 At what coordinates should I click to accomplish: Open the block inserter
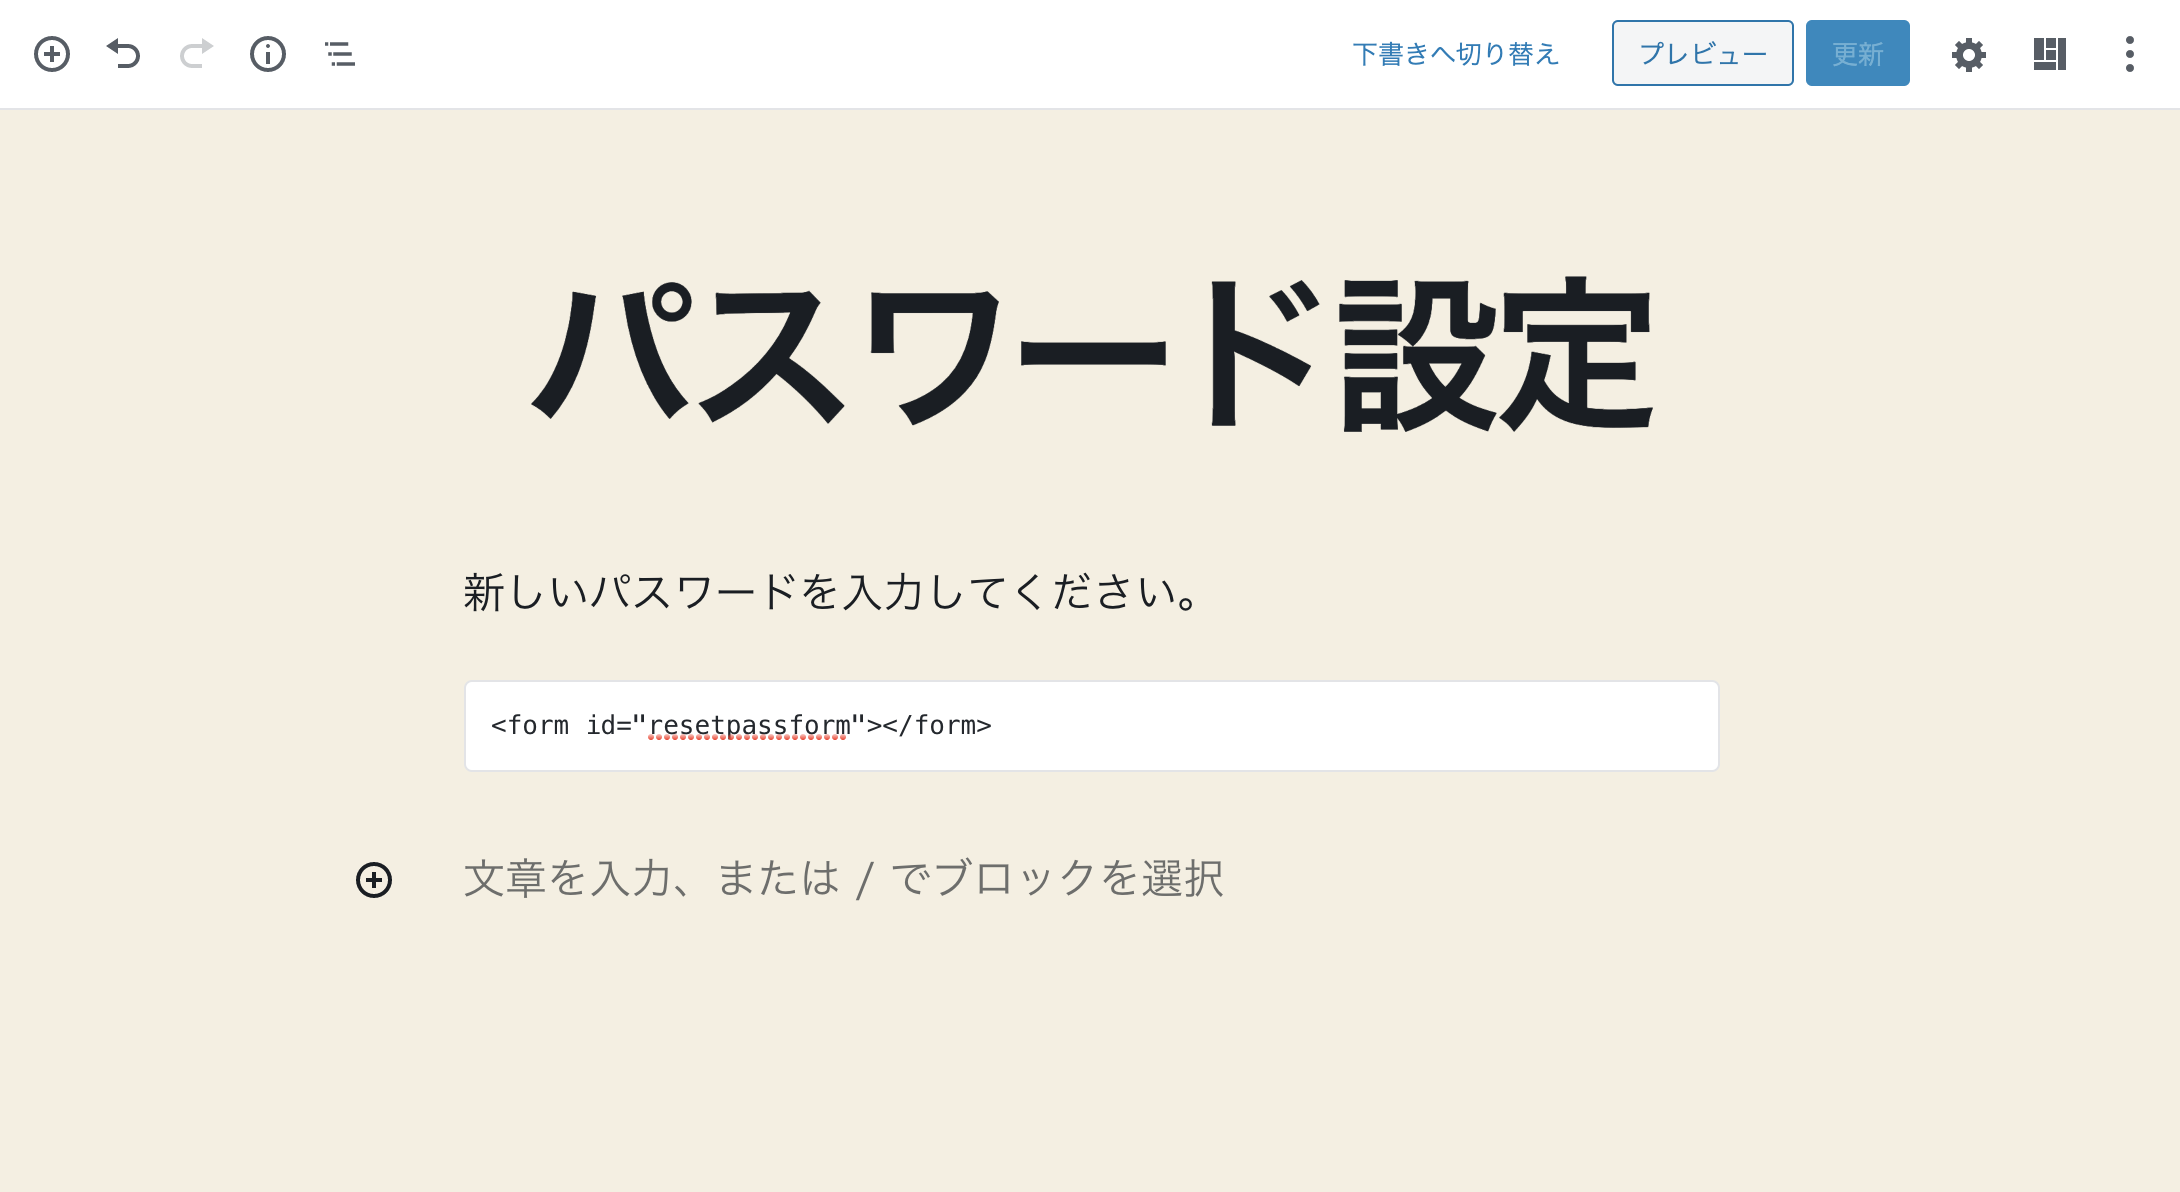click(51, 53)
